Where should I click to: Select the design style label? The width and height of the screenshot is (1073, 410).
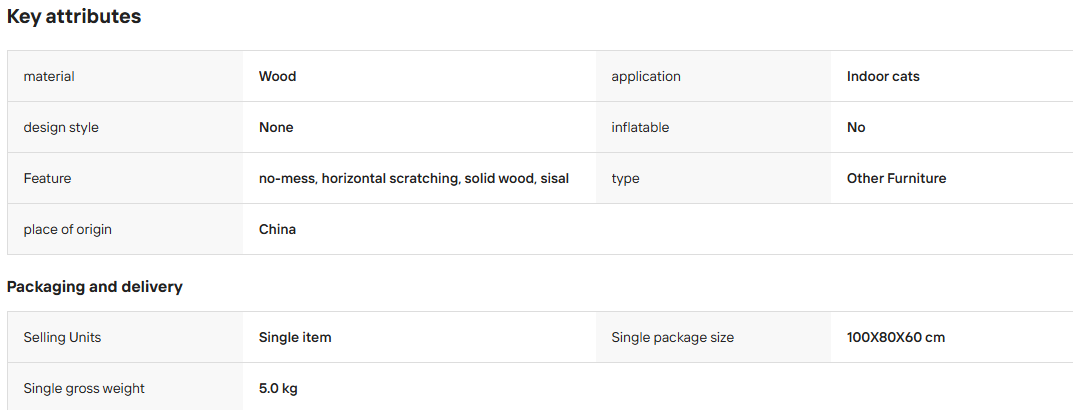(61, 128)
